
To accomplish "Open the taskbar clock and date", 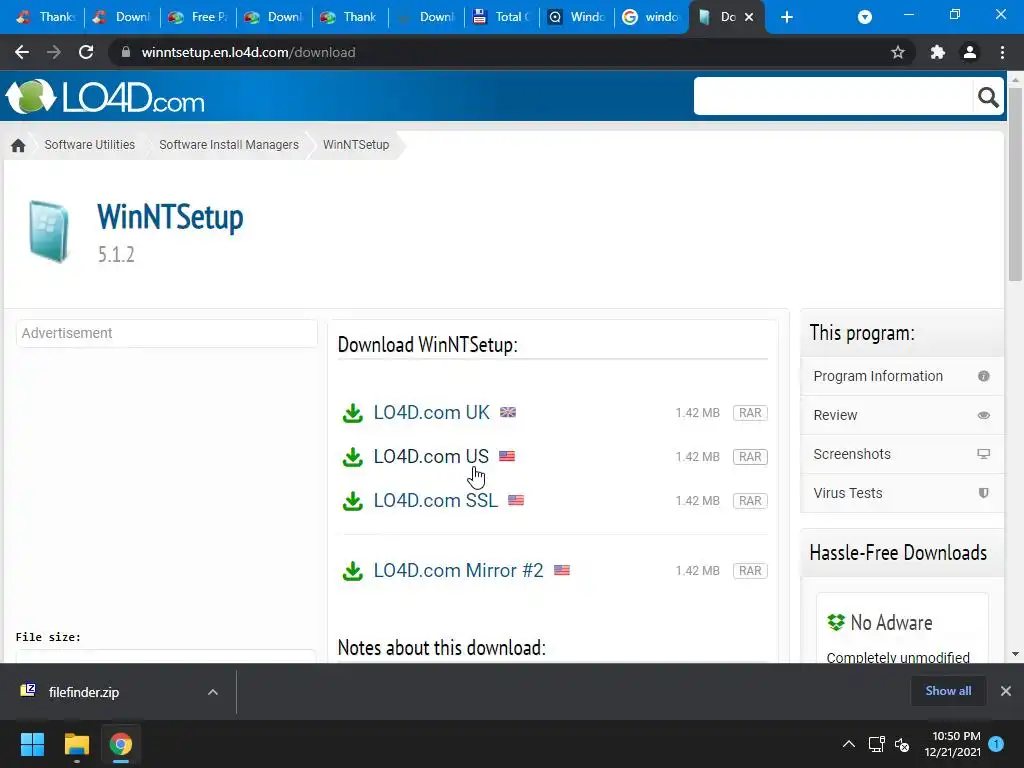I will click(953, 744).
